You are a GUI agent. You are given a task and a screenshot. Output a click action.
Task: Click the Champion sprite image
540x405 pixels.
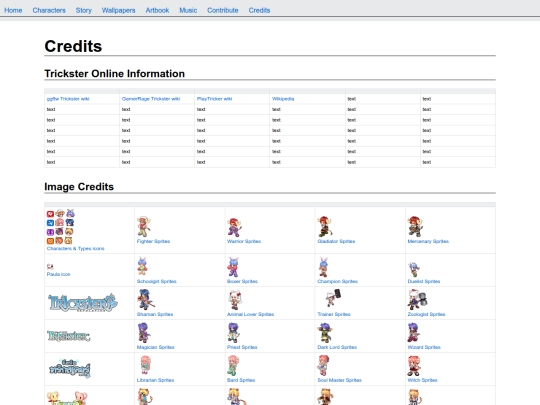pos(323,267)
